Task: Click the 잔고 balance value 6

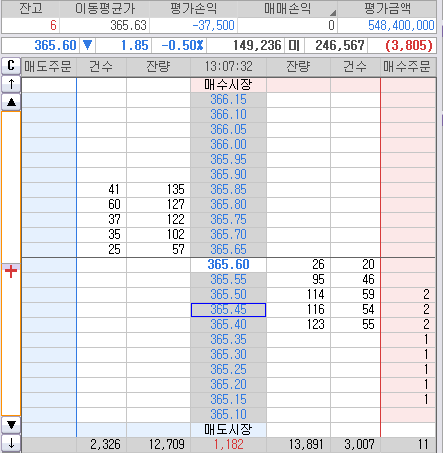Action: click(53, 26)
